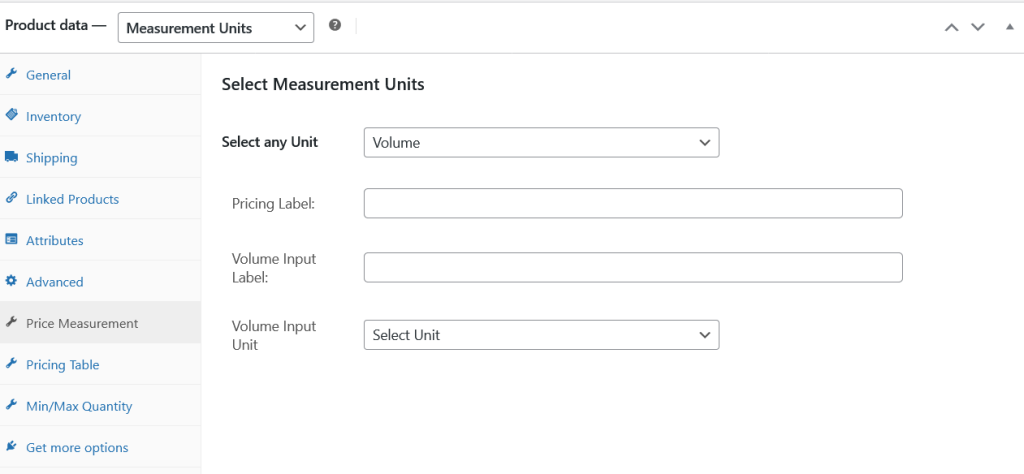
Task: Click the Shipping truck icon
Action: point(11,158)
